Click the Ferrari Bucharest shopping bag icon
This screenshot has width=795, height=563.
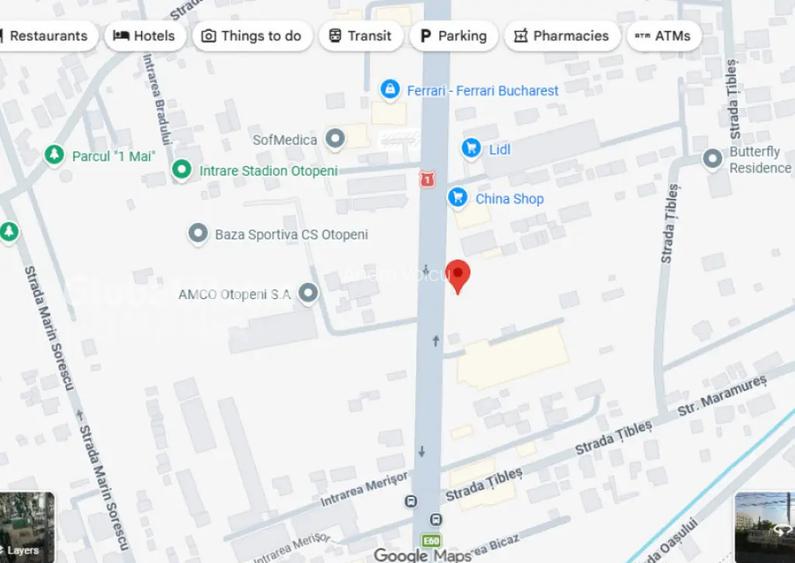tap(390, 90)
